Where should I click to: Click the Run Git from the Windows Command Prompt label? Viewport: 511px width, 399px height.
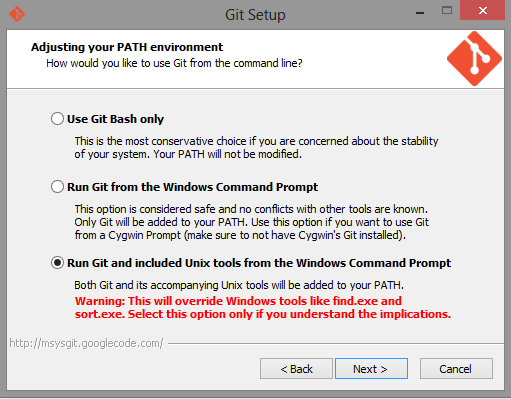(x=192, y=187)
